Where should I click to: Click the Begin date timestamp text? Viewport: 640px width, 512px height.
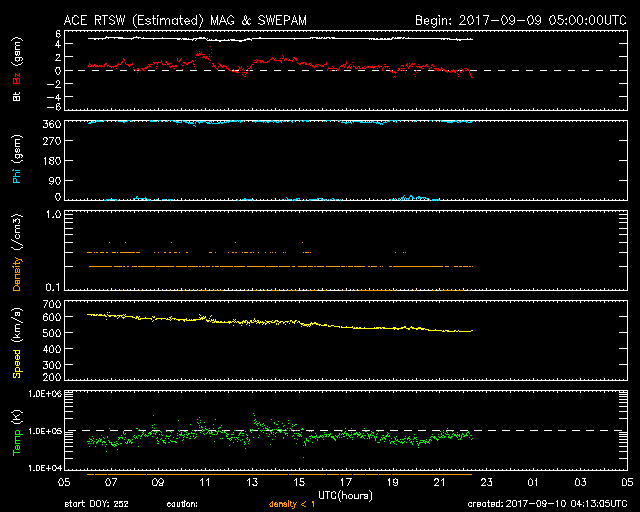pyautogui.click(x=520, y=20)
